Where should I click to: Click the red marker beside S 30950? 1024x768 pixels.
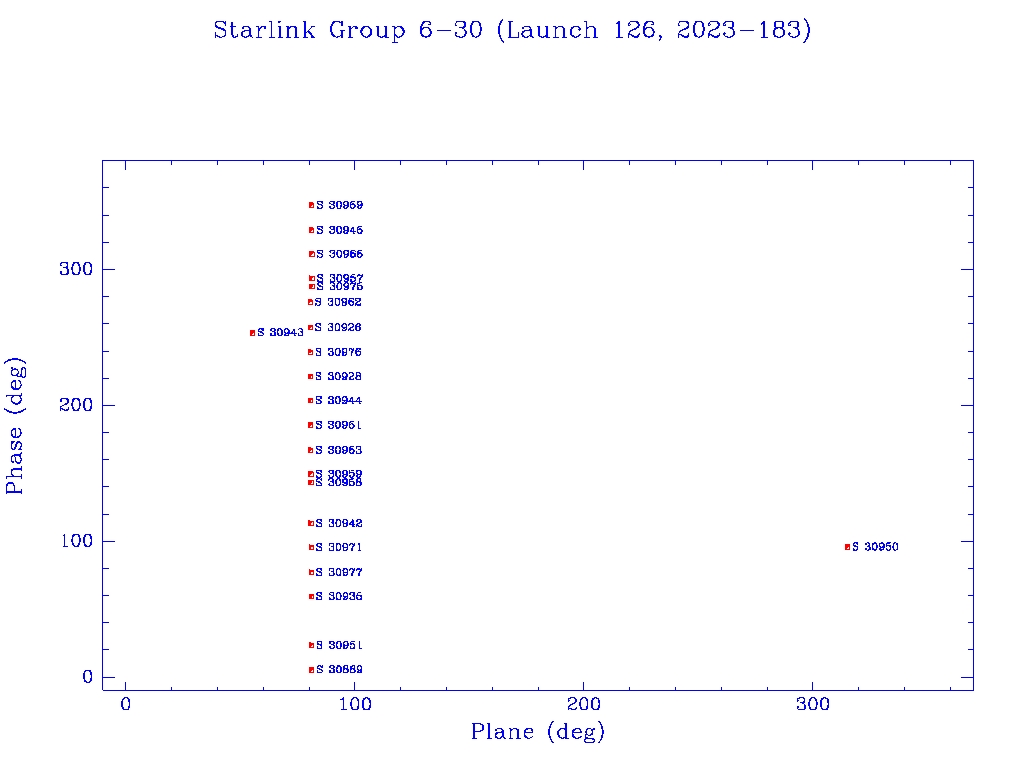click(x=847, y=547)
